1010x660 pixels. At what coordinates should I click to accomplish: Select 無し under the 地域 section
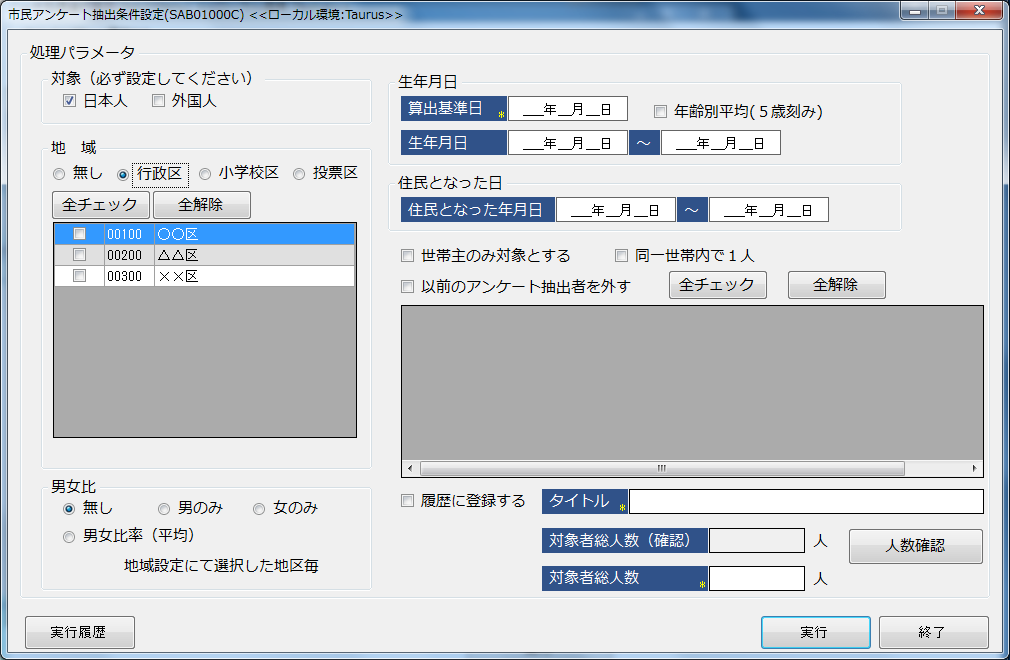(x=60, y=174)
